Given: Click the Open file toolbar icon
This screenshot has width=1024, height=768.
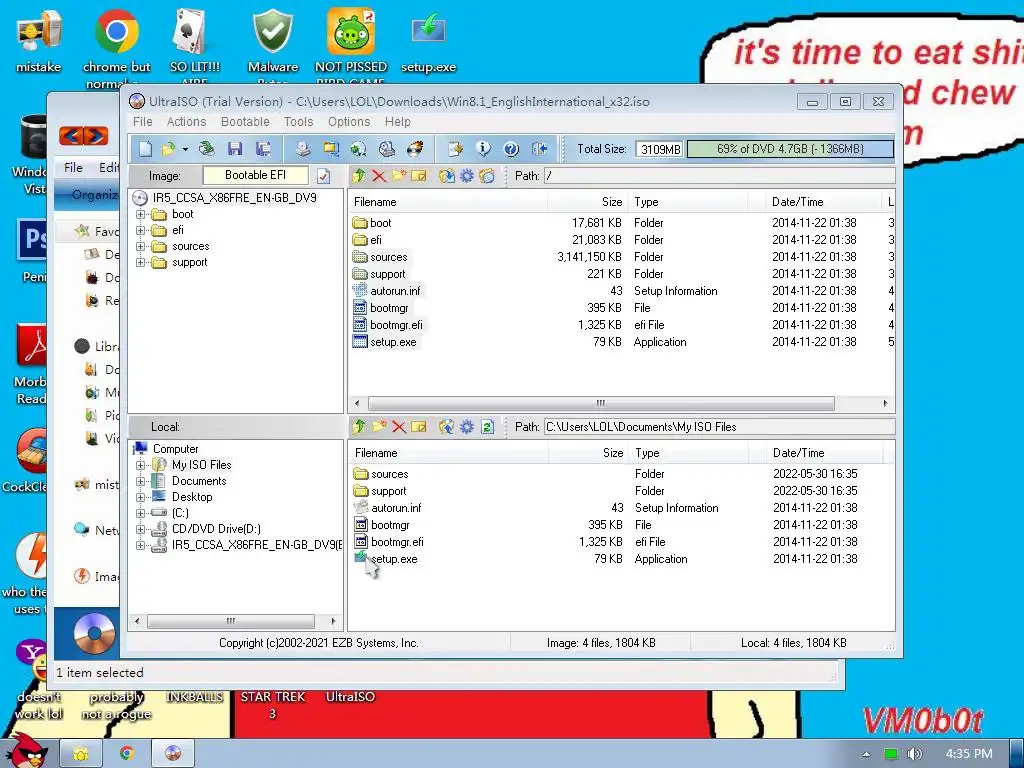Looking at the screenshot, I should (x=168, y=149).
